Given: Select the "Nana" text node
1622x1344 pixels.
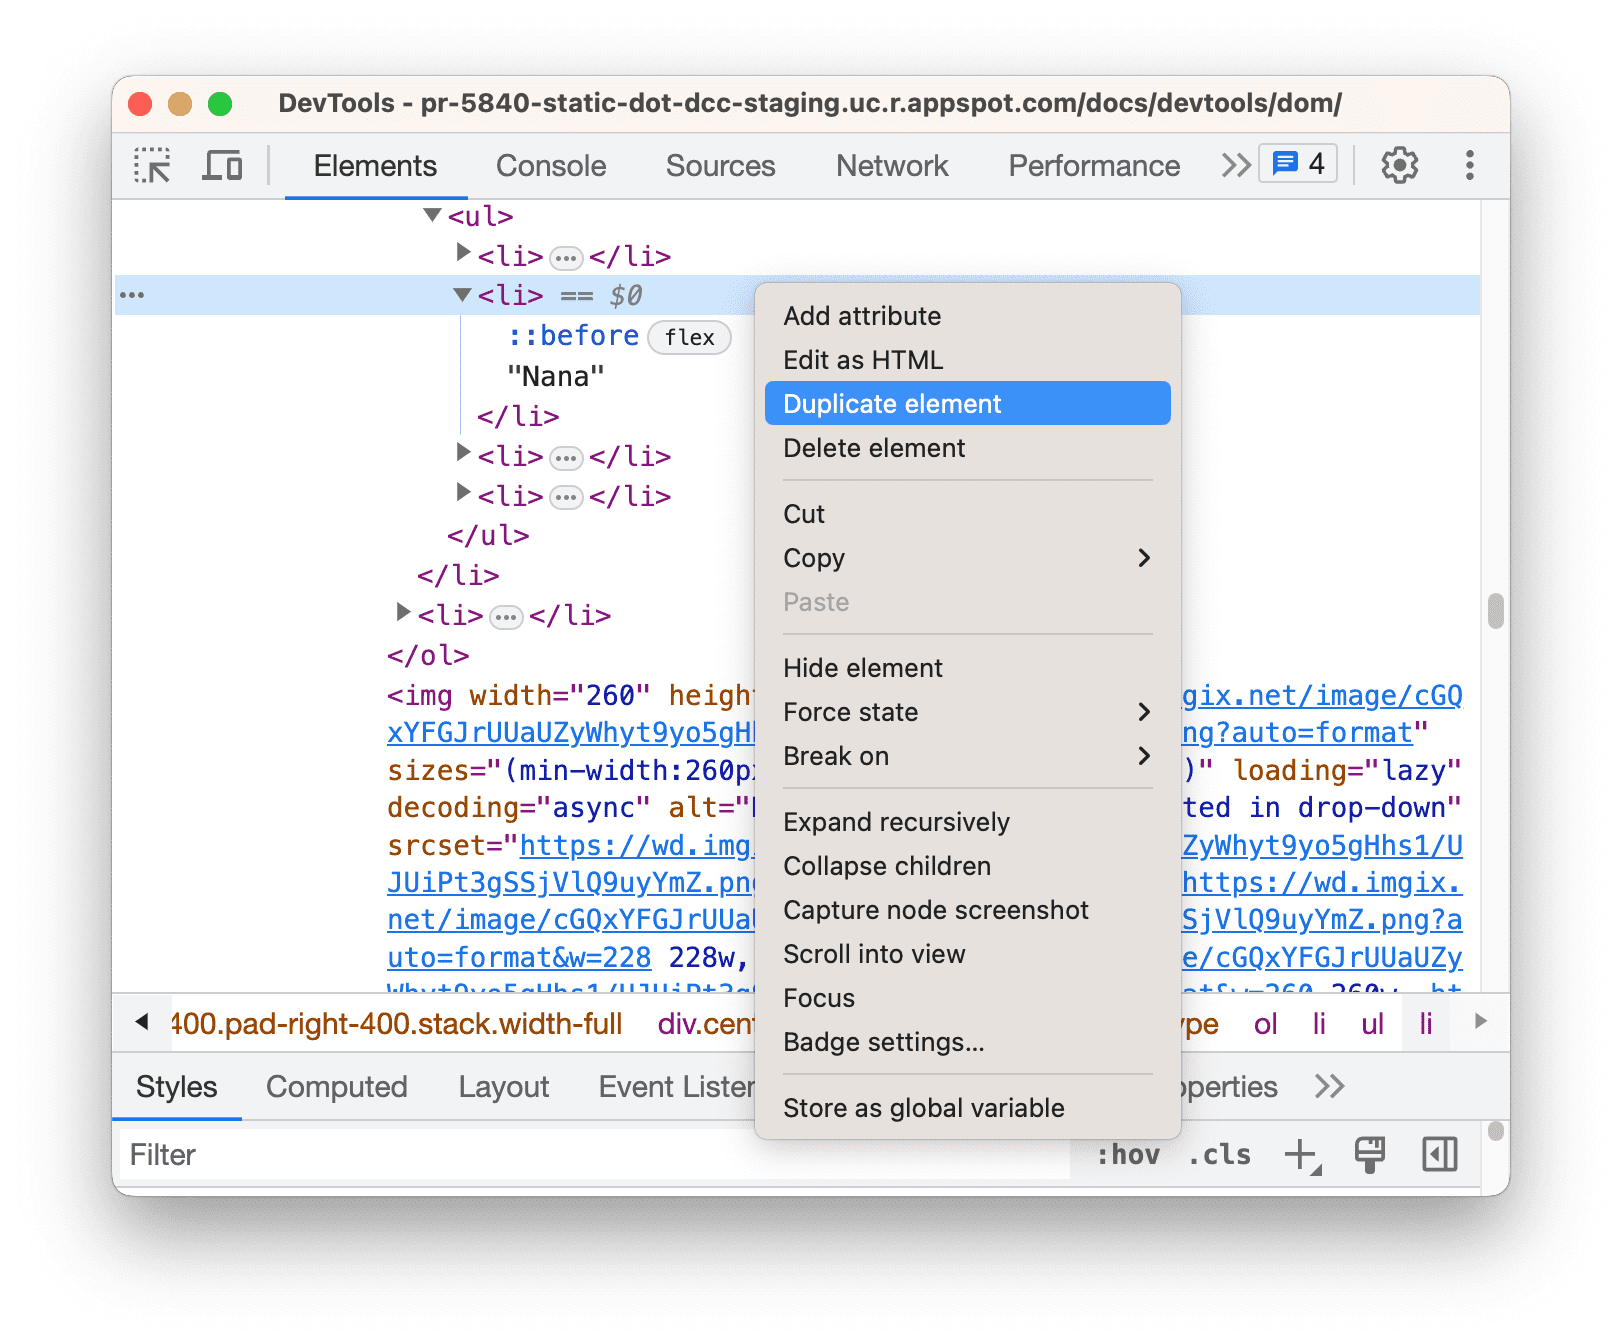Looking at the screenshot, I should coord(556,377).
